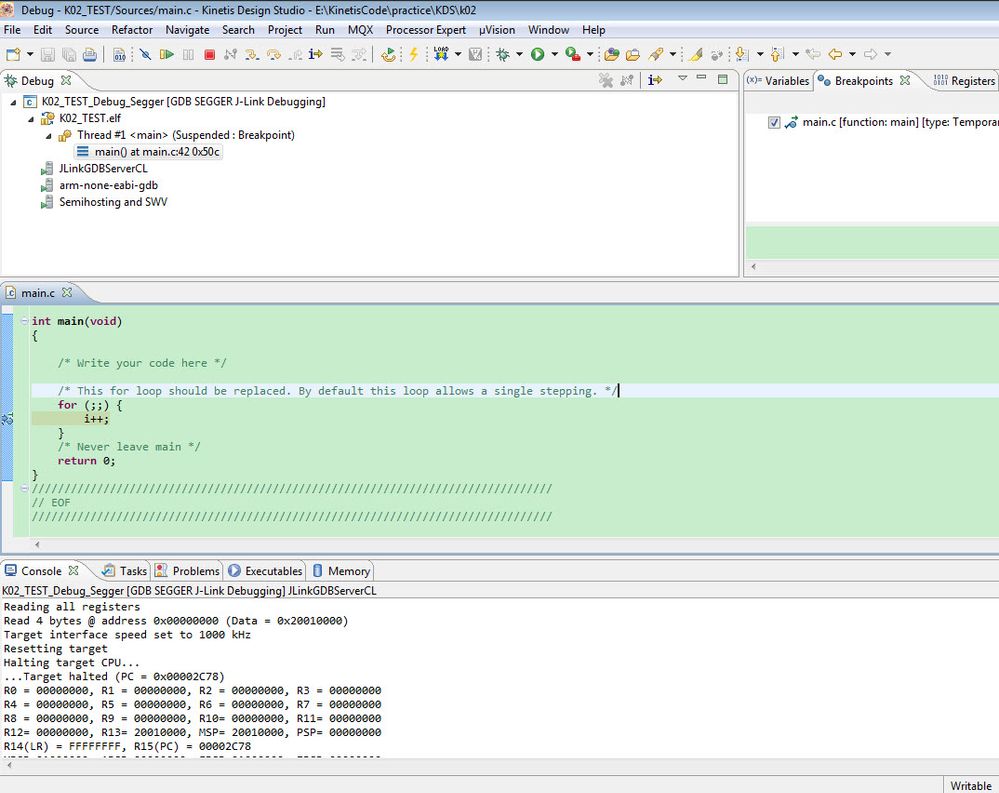Uncheck the main.c temporary breakpoint checkbox
The image size is (999, 793).
pyautogui.click(x=774, y=122)
